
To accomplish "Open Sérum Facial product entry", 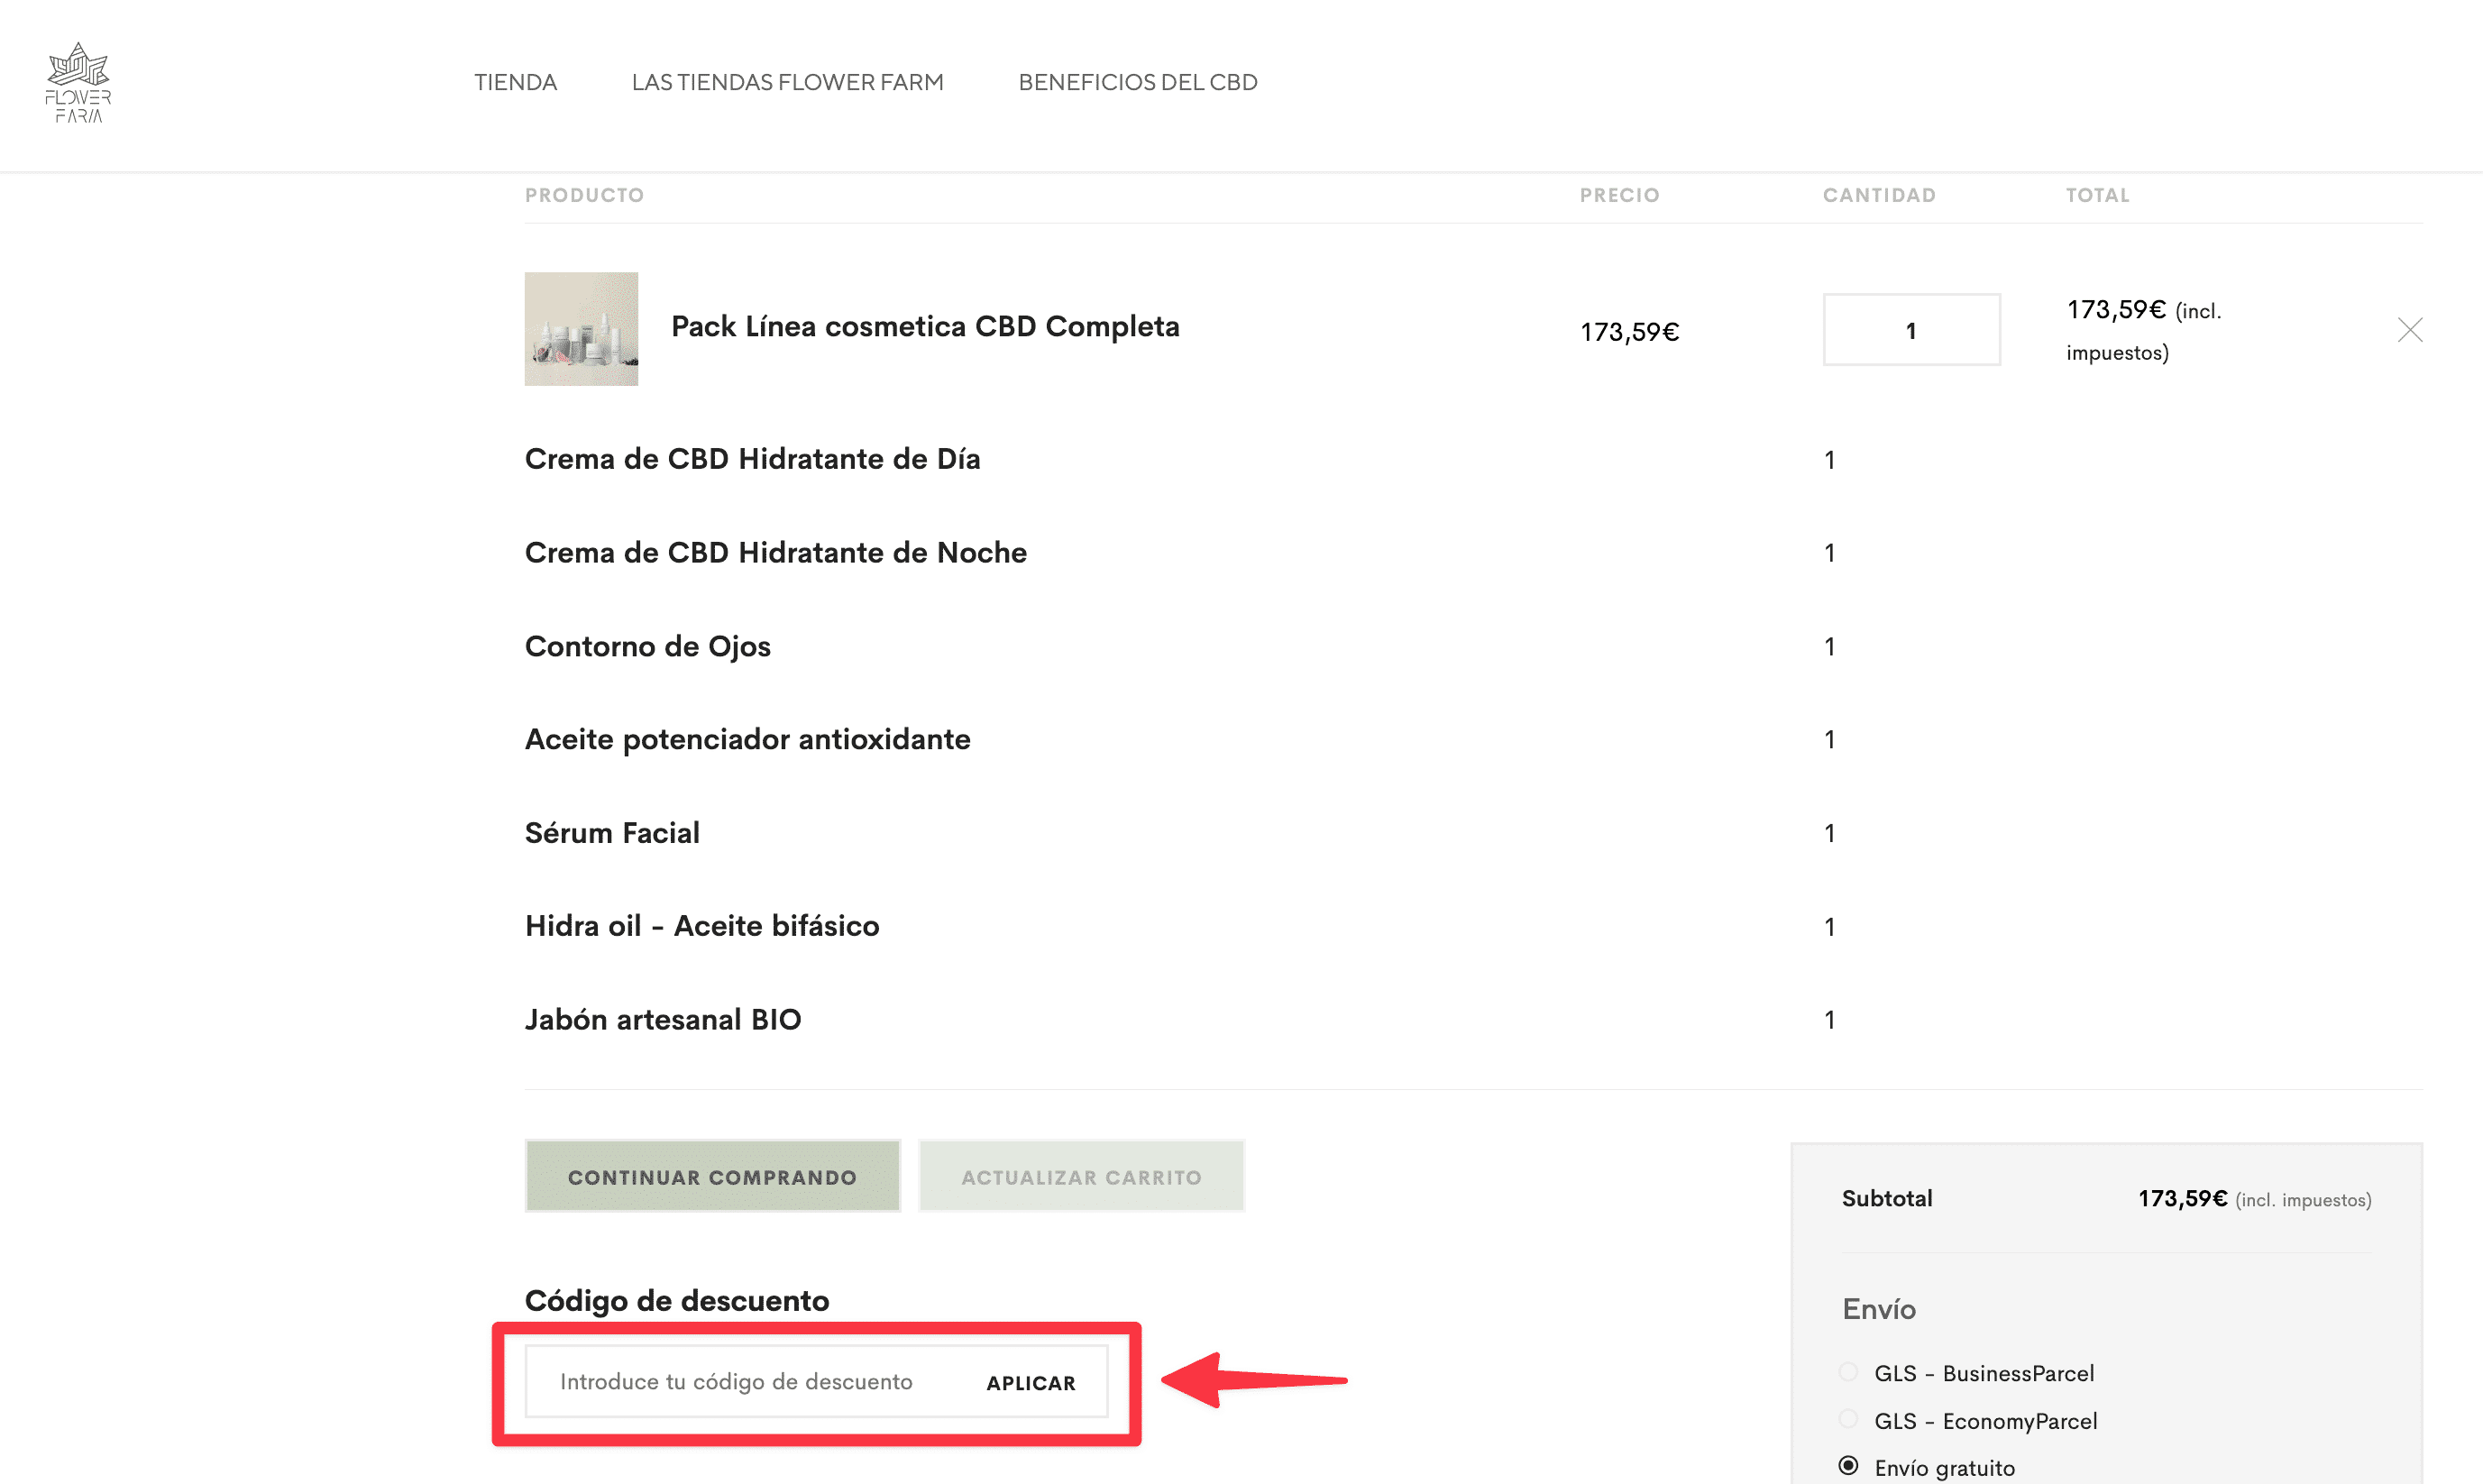I will pyautogui.click(x=612, y=832).
